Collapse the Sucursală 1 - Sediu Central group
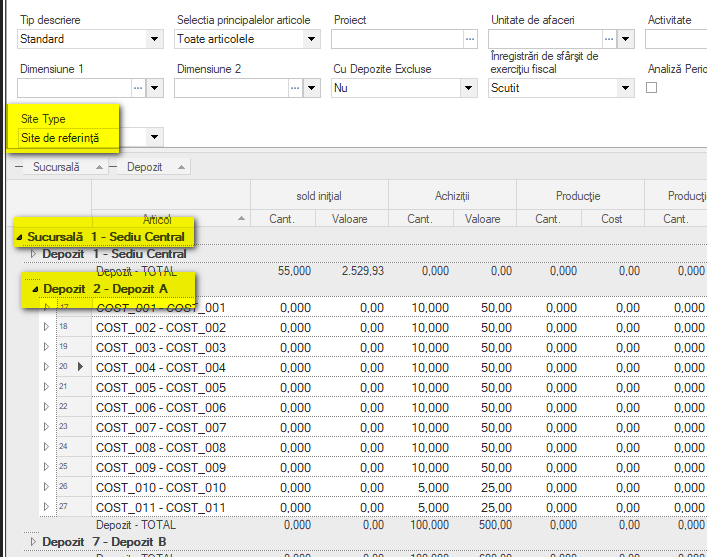The width and height of the screenshot is (707, 557). point(19,237)
